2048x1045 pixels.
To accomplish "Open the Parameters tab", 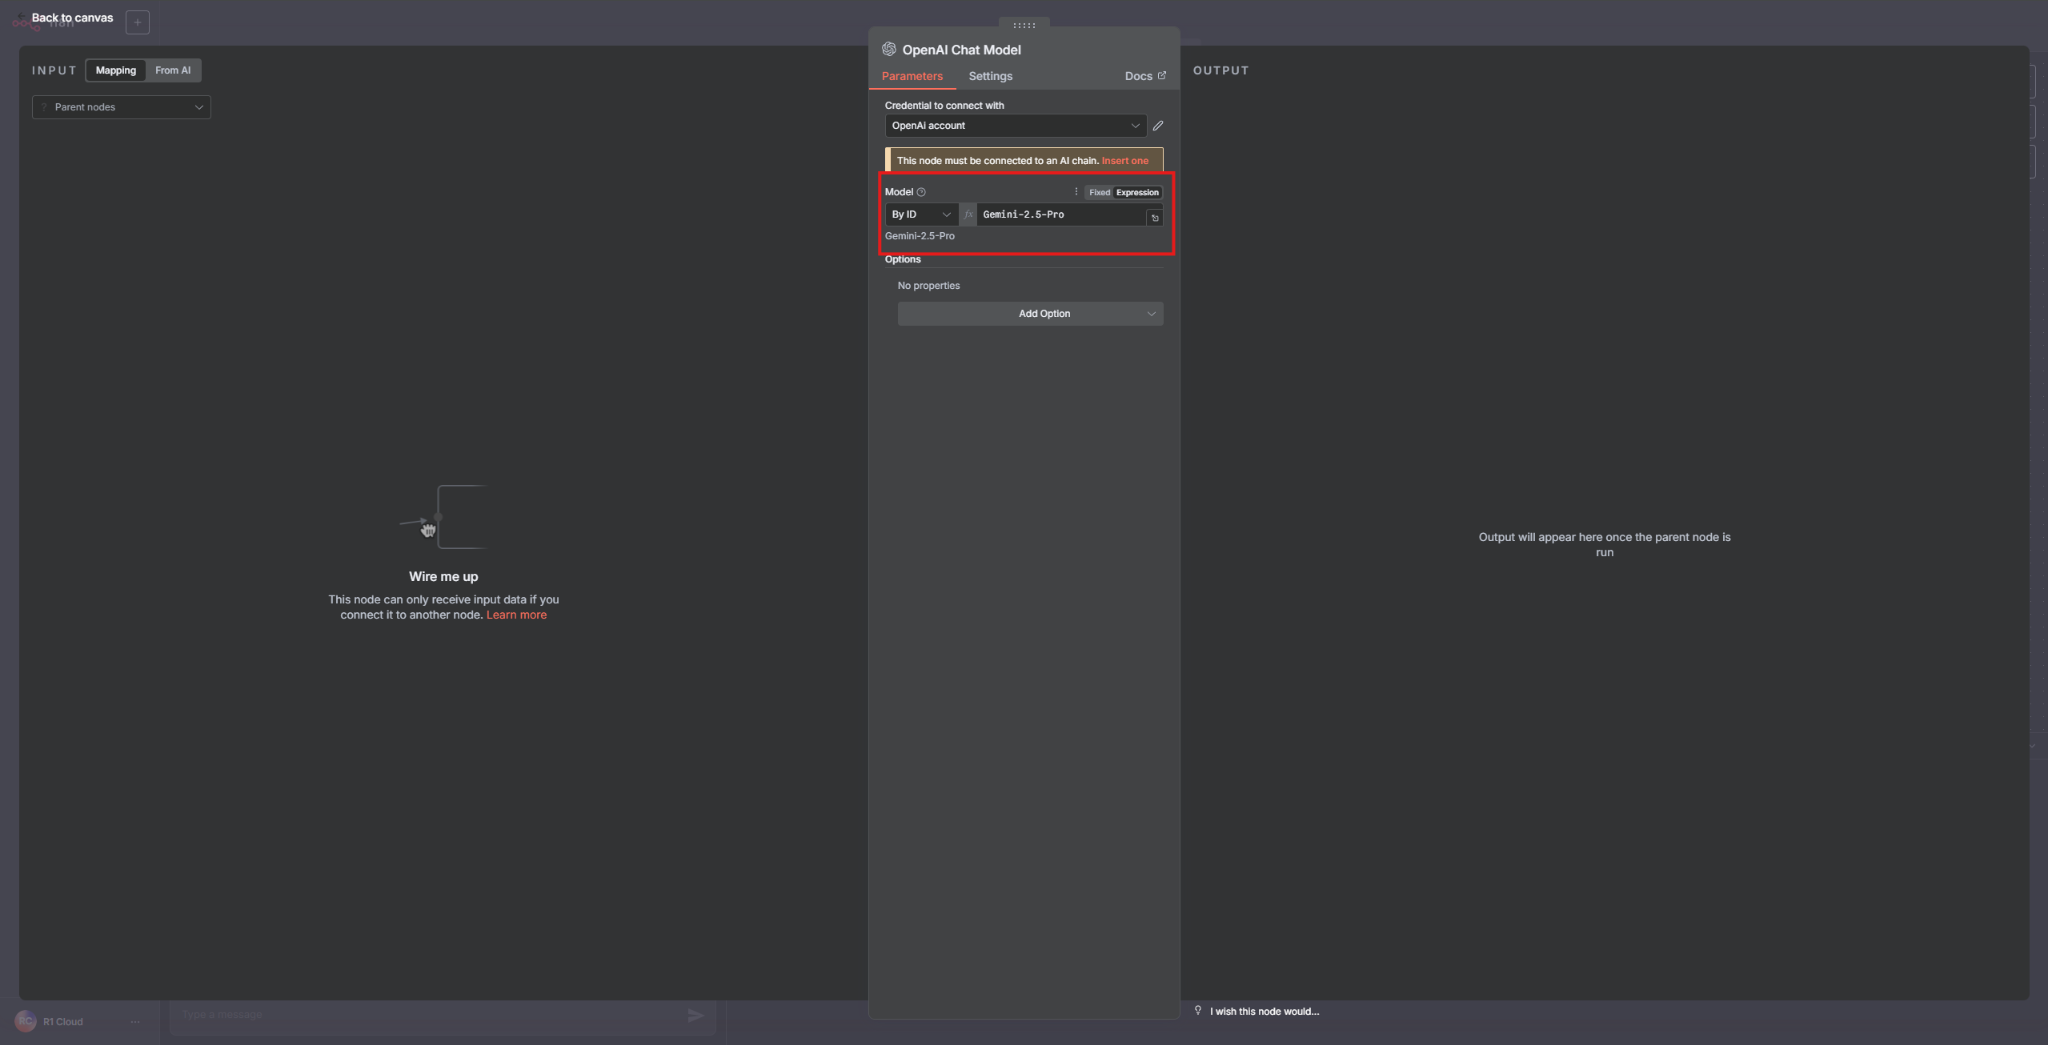I will (x=912, y=76).
